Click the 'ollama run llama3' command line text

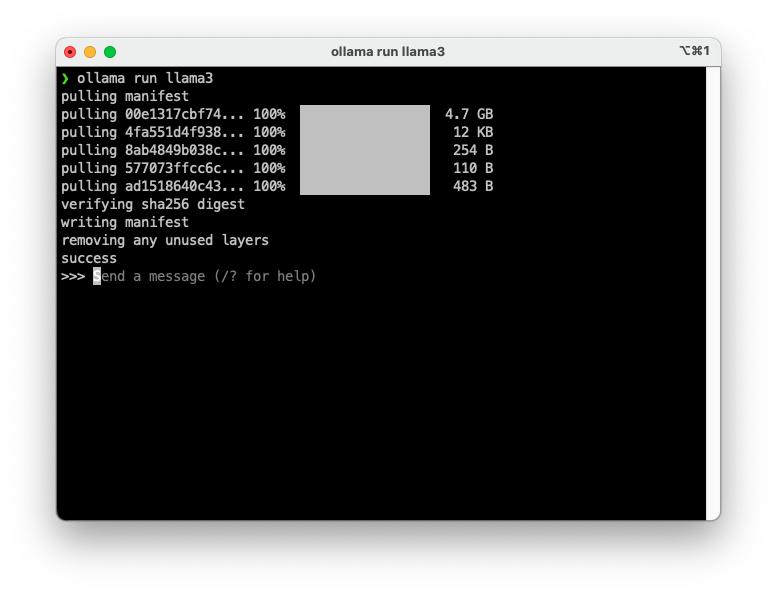[x=145, y=78]
